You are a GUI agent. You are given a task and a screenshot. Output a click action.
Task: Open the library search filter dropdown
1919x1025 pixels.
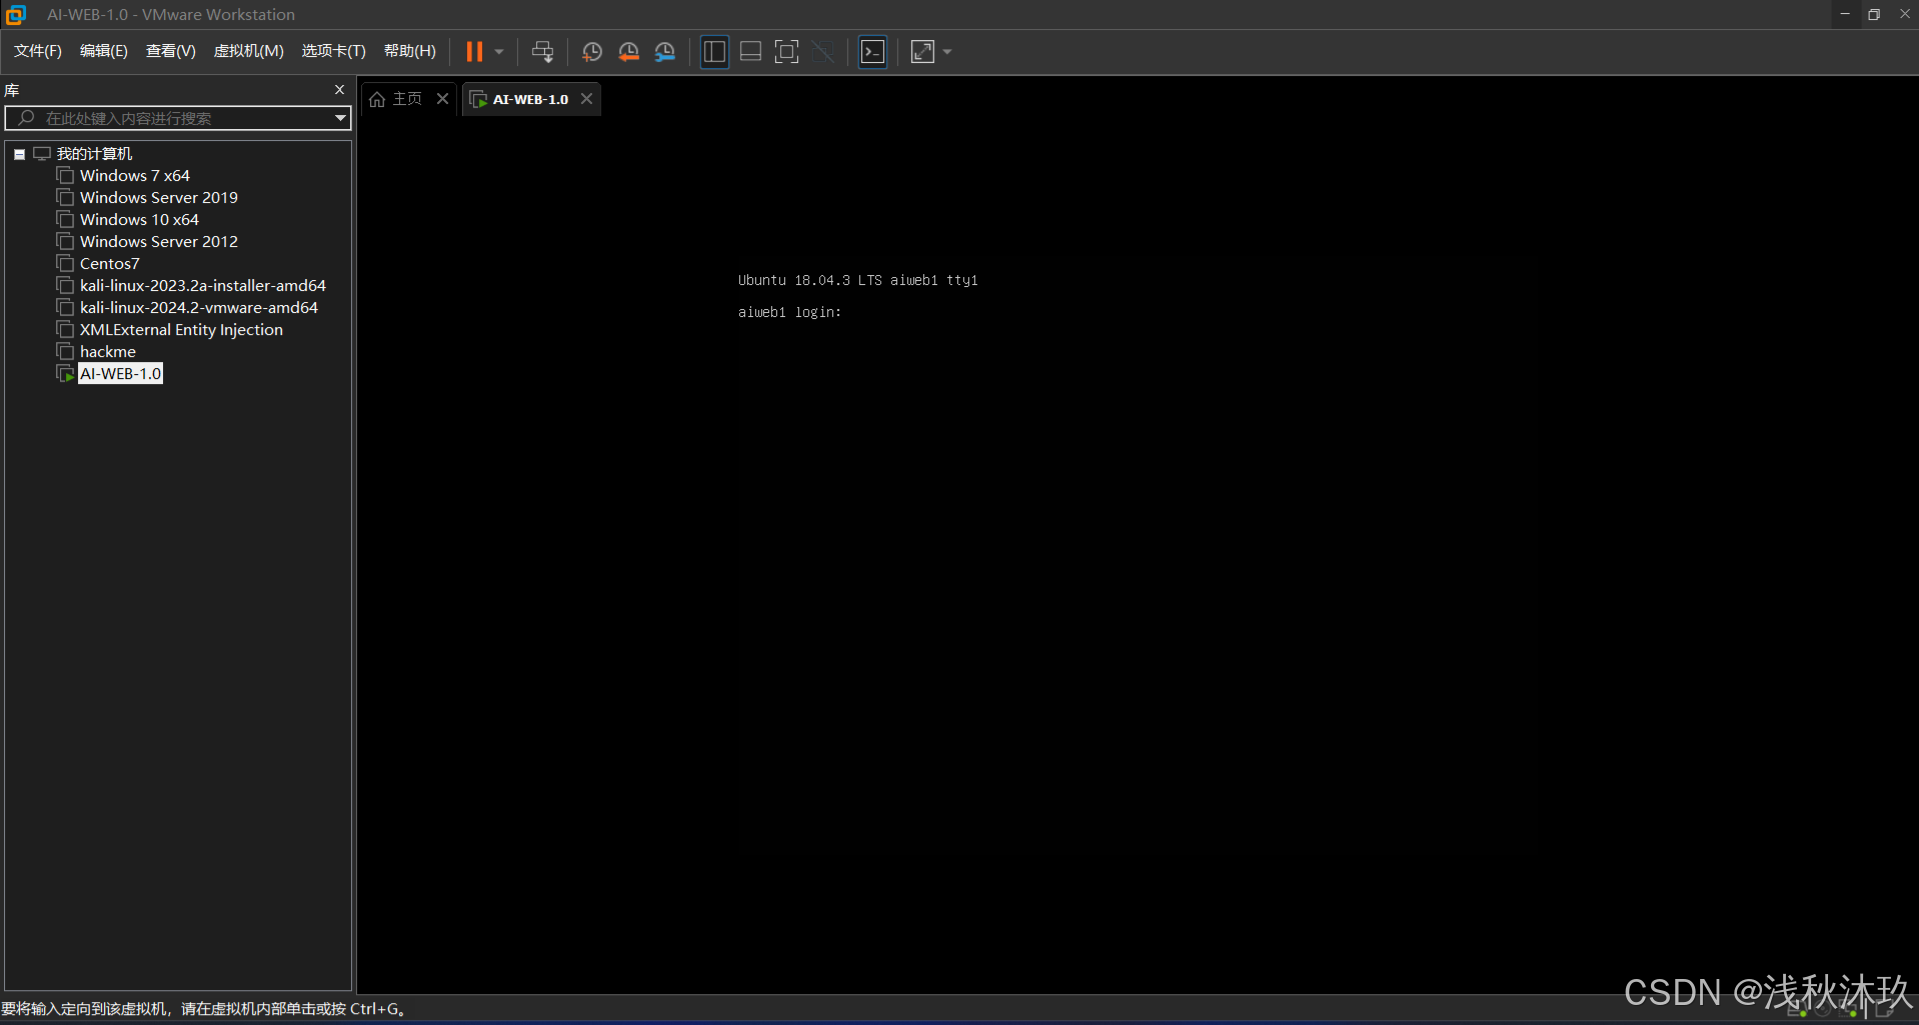click(340, 118)
